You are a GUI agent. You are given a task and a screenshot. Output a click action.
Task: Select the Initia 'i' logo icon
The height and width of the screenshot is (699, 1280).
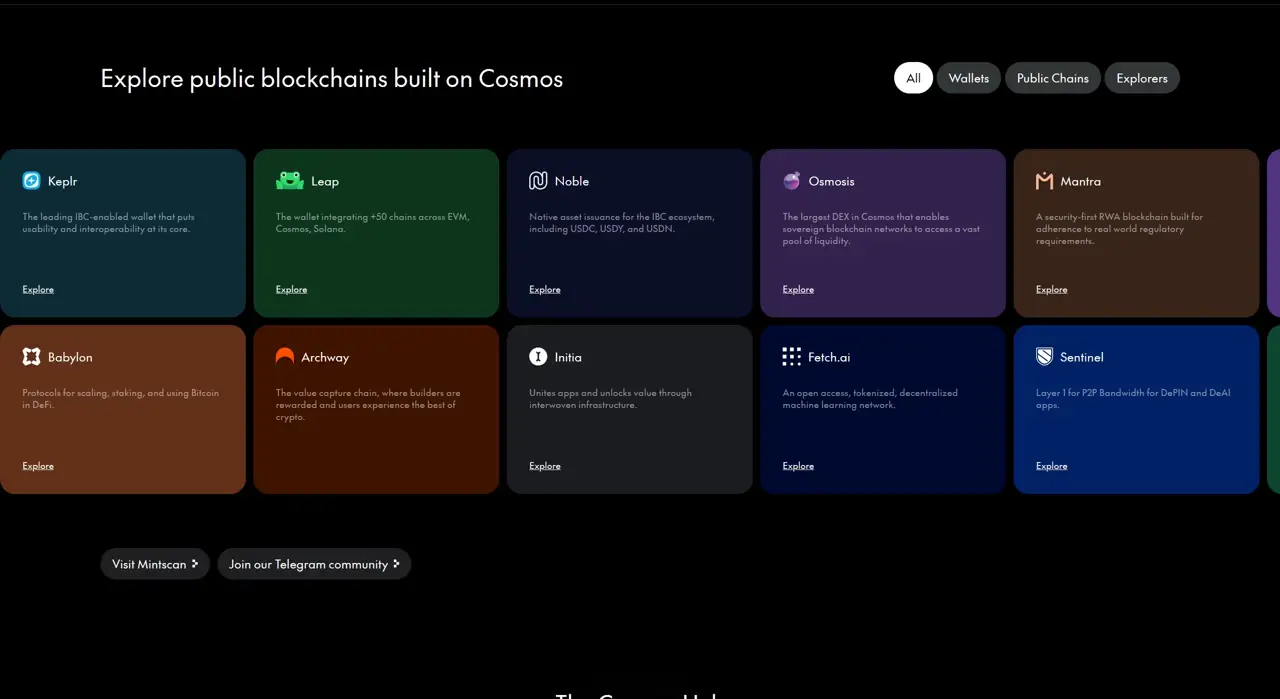click(538, 357)
